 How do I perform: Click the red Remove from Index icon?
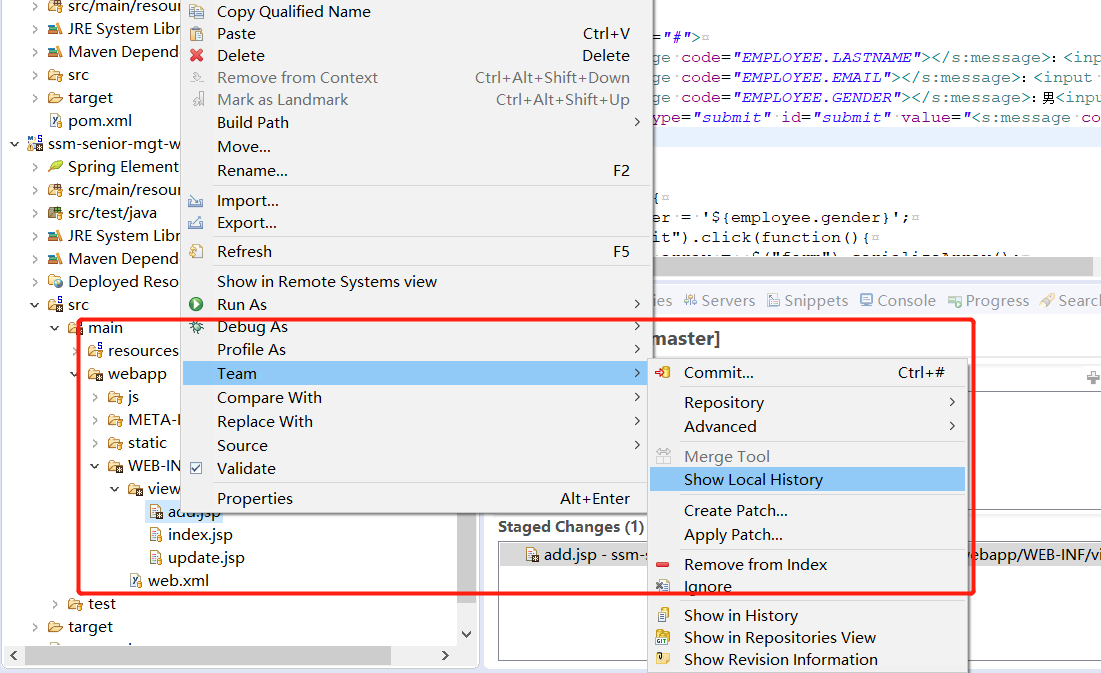tap(662, 565)
